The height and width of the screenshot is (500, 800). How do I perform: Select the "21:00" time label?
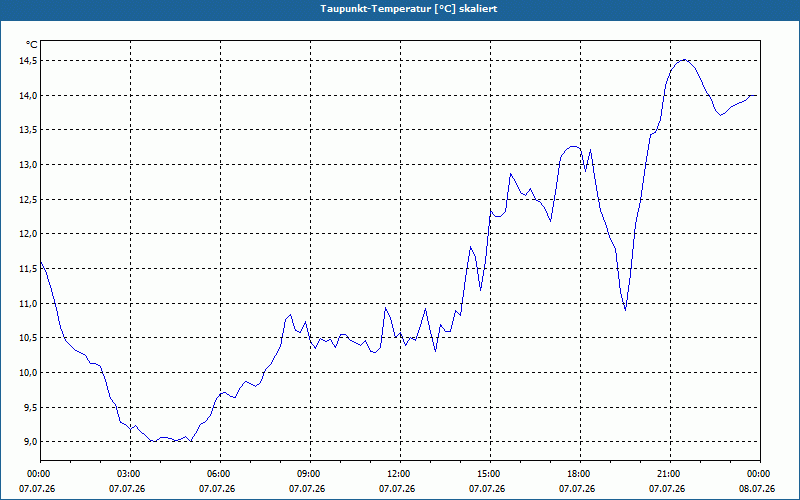coord(667,474)
